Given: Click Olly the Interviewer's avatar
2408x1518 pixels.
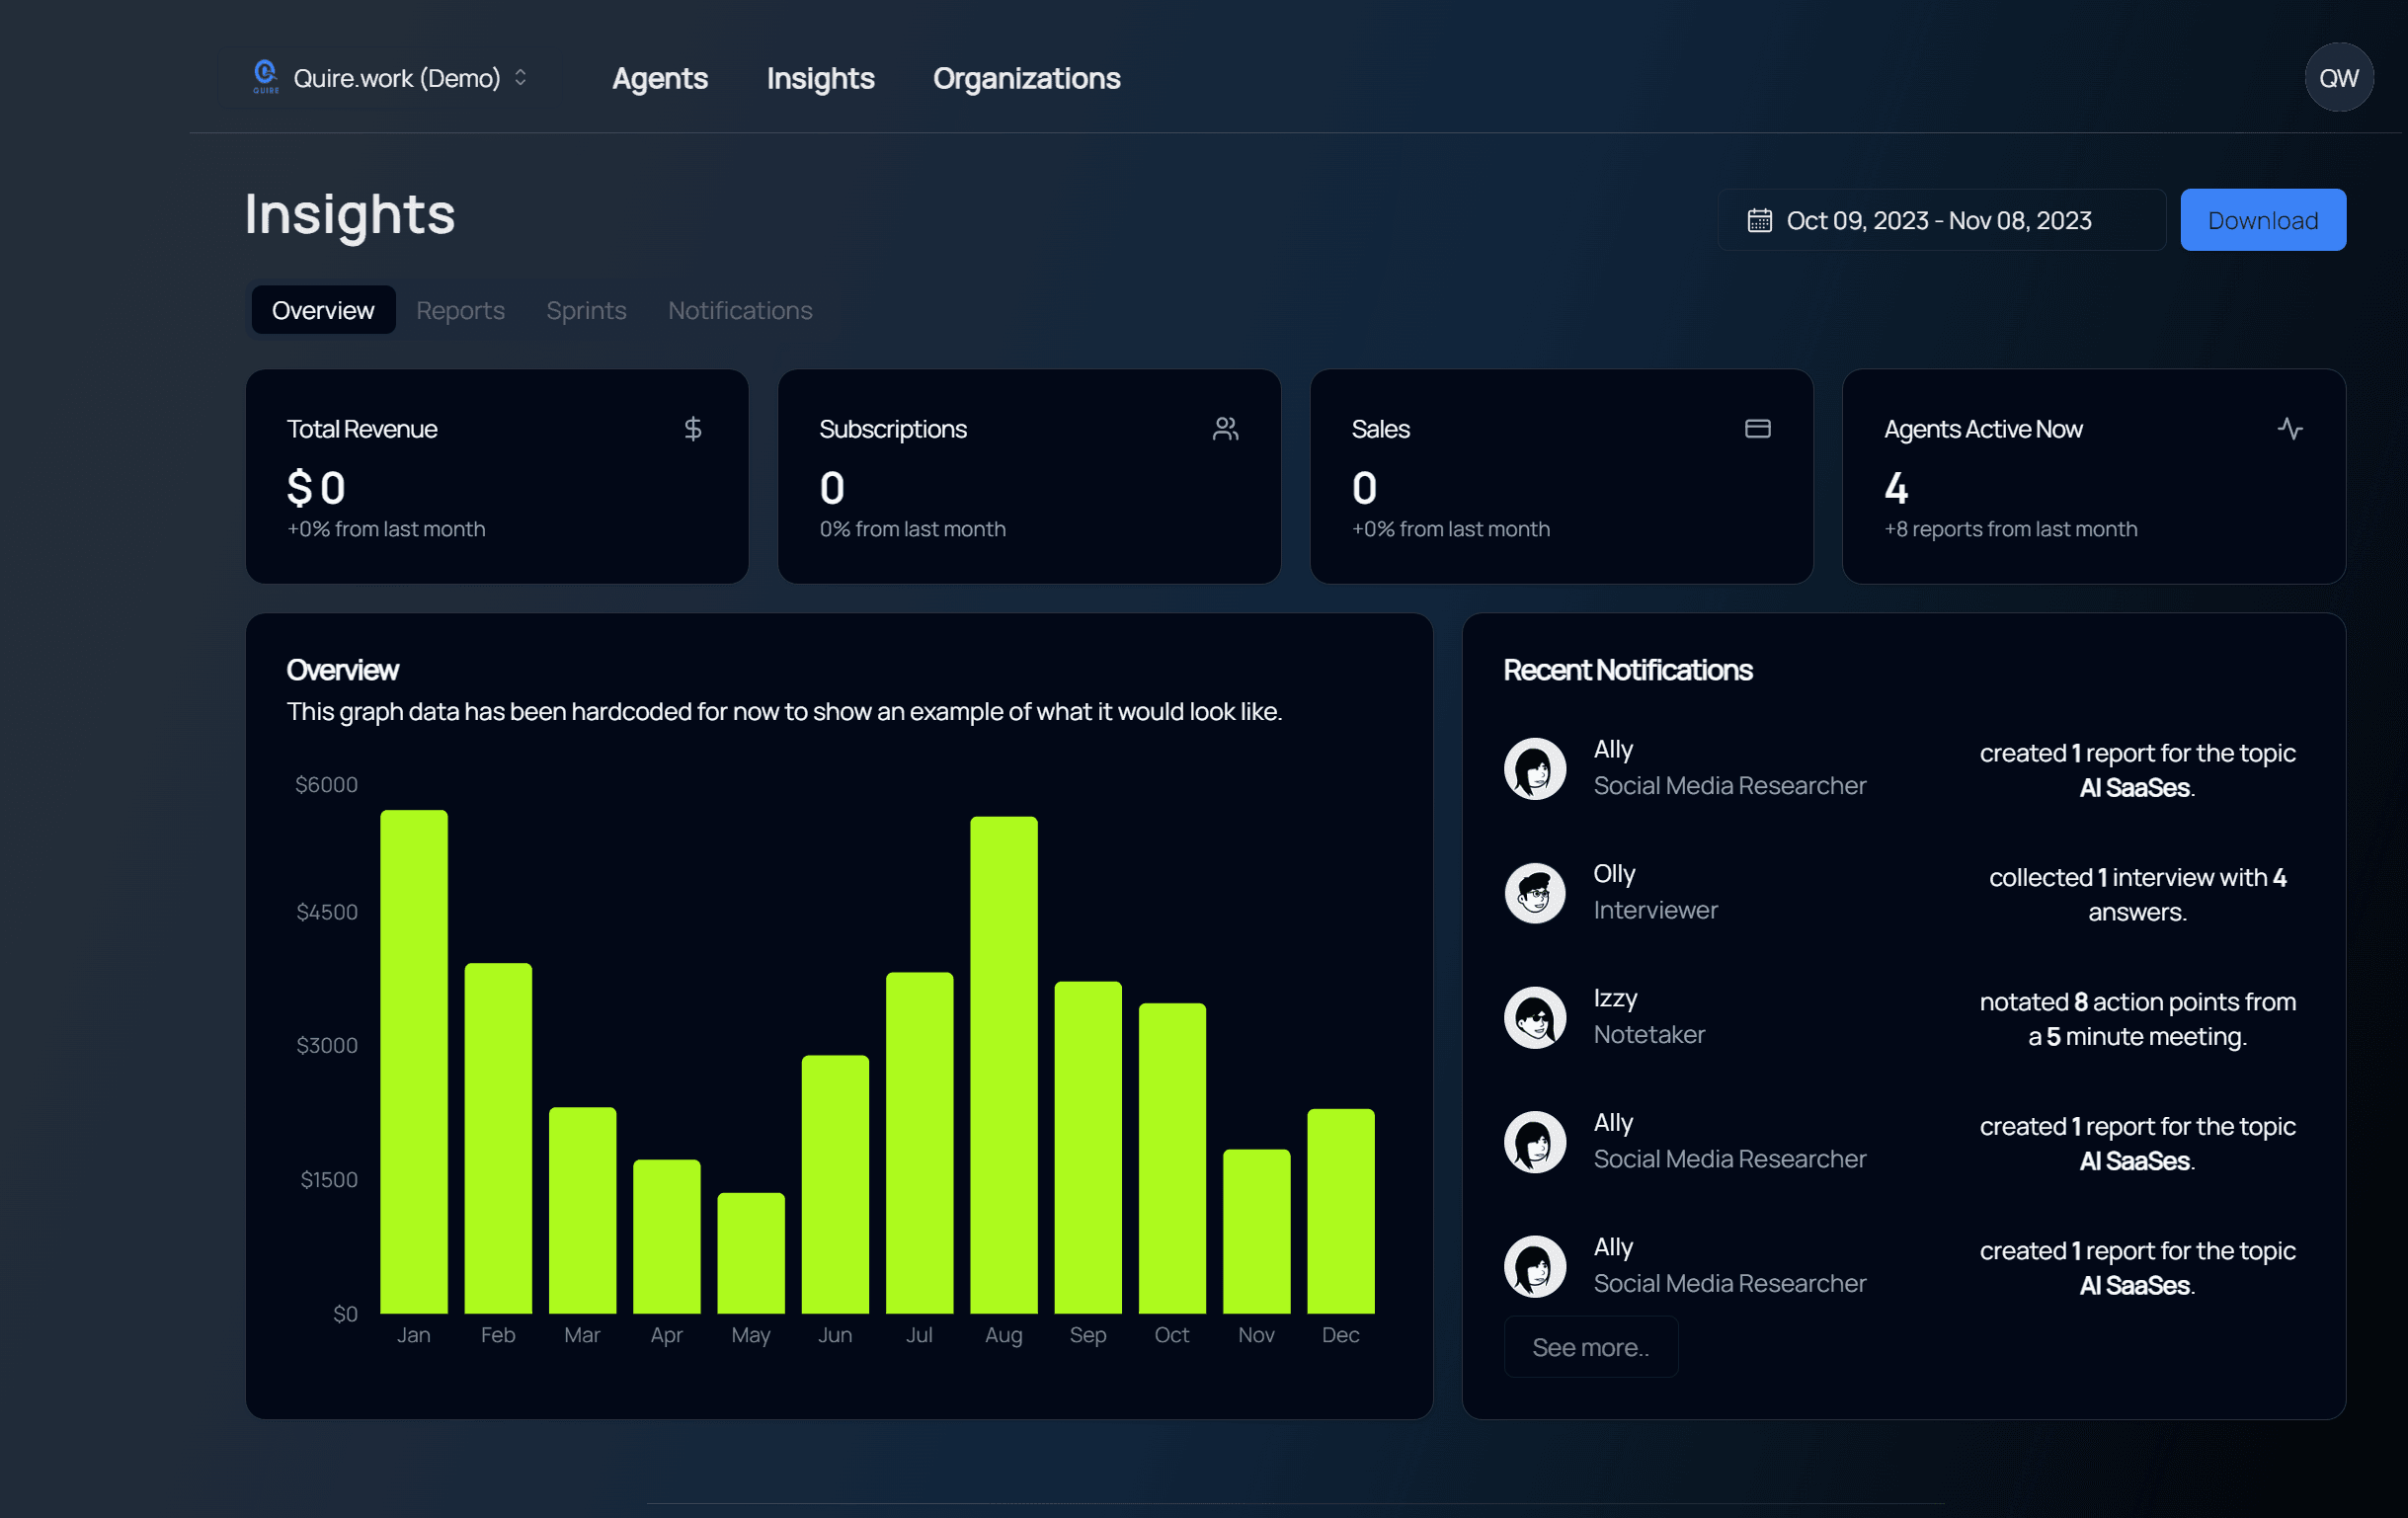Looking at the screenshot, I should point(1534,893).
